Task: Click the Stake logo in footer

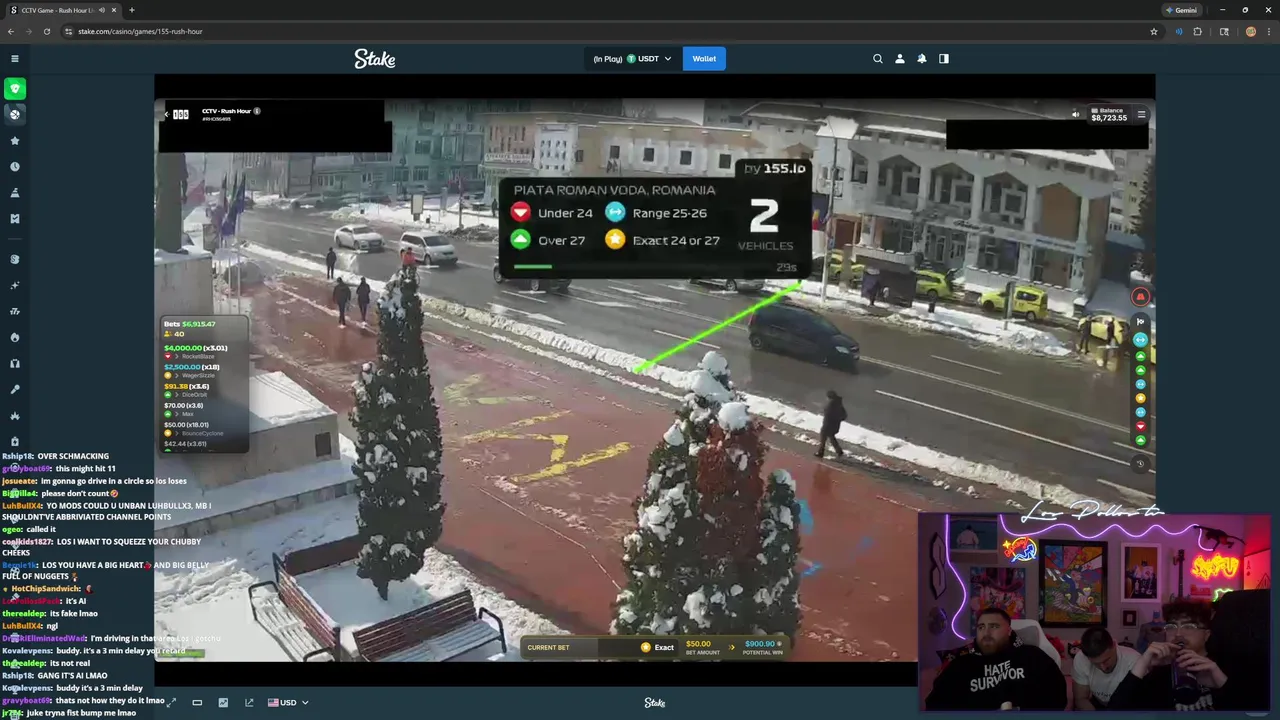Action: click(x=655, y=703)
